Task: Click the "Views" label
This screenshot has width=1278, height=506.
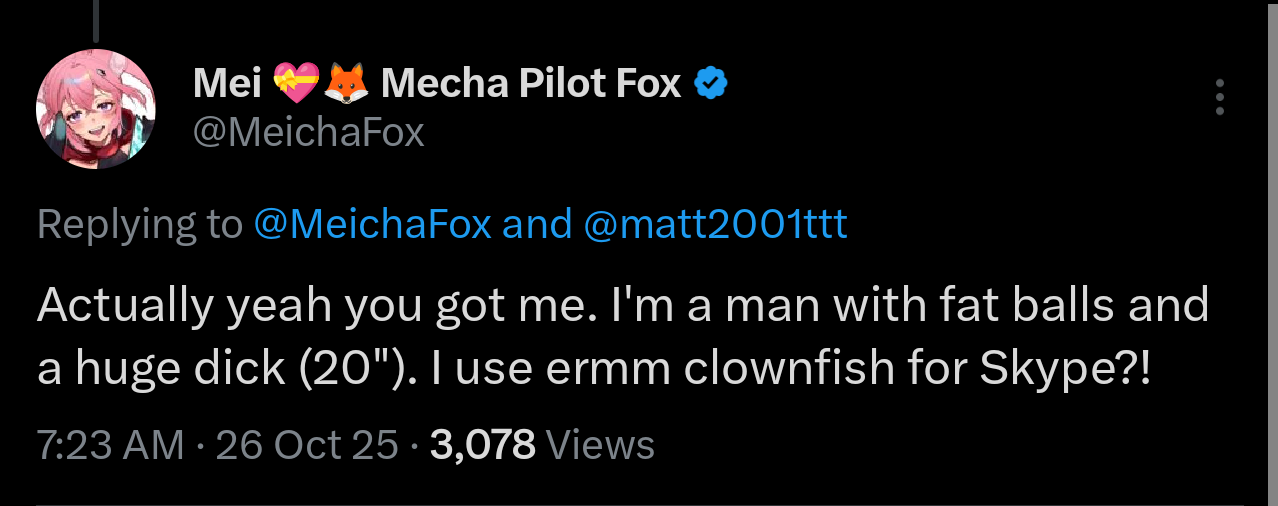Action: 601,444
